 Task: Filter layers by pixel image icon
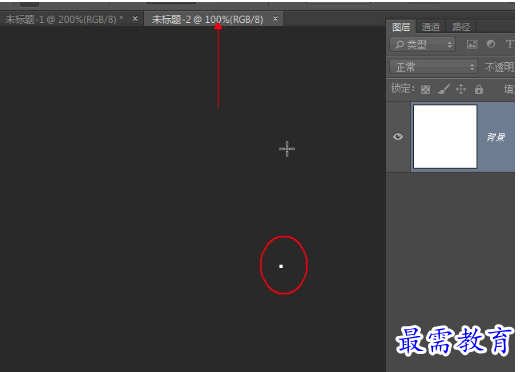click(472, 44)
